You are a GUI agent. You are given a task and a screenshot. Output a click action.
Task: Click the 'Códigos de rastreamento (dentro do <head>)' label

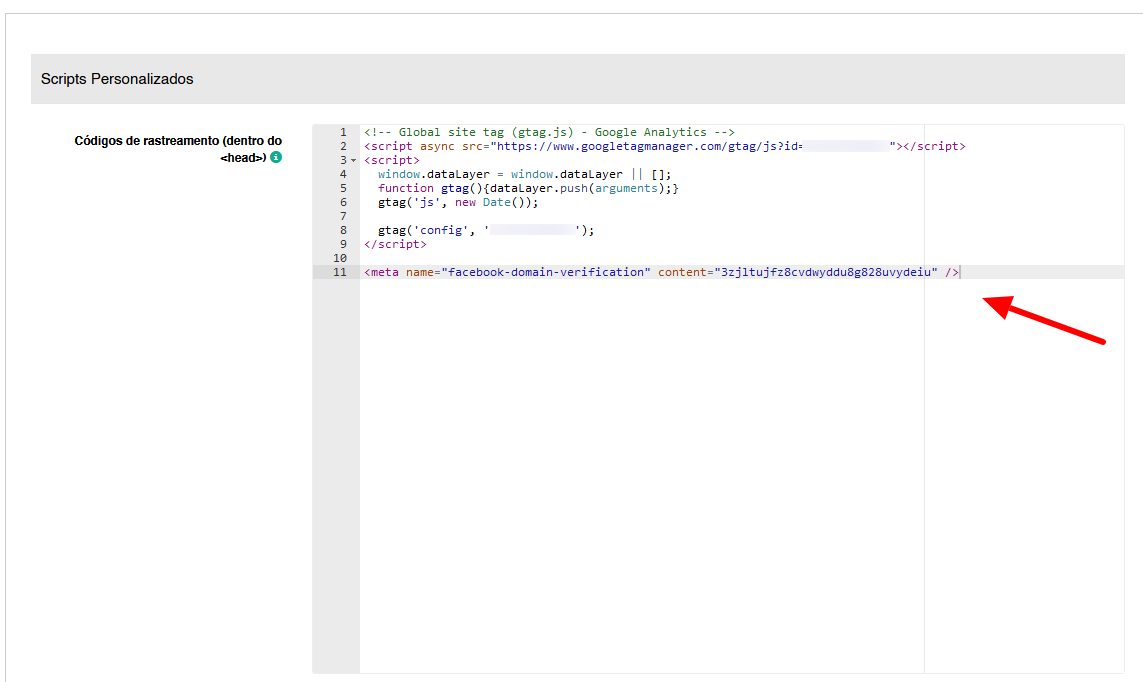pyautogui.click(x=178, y=149)
